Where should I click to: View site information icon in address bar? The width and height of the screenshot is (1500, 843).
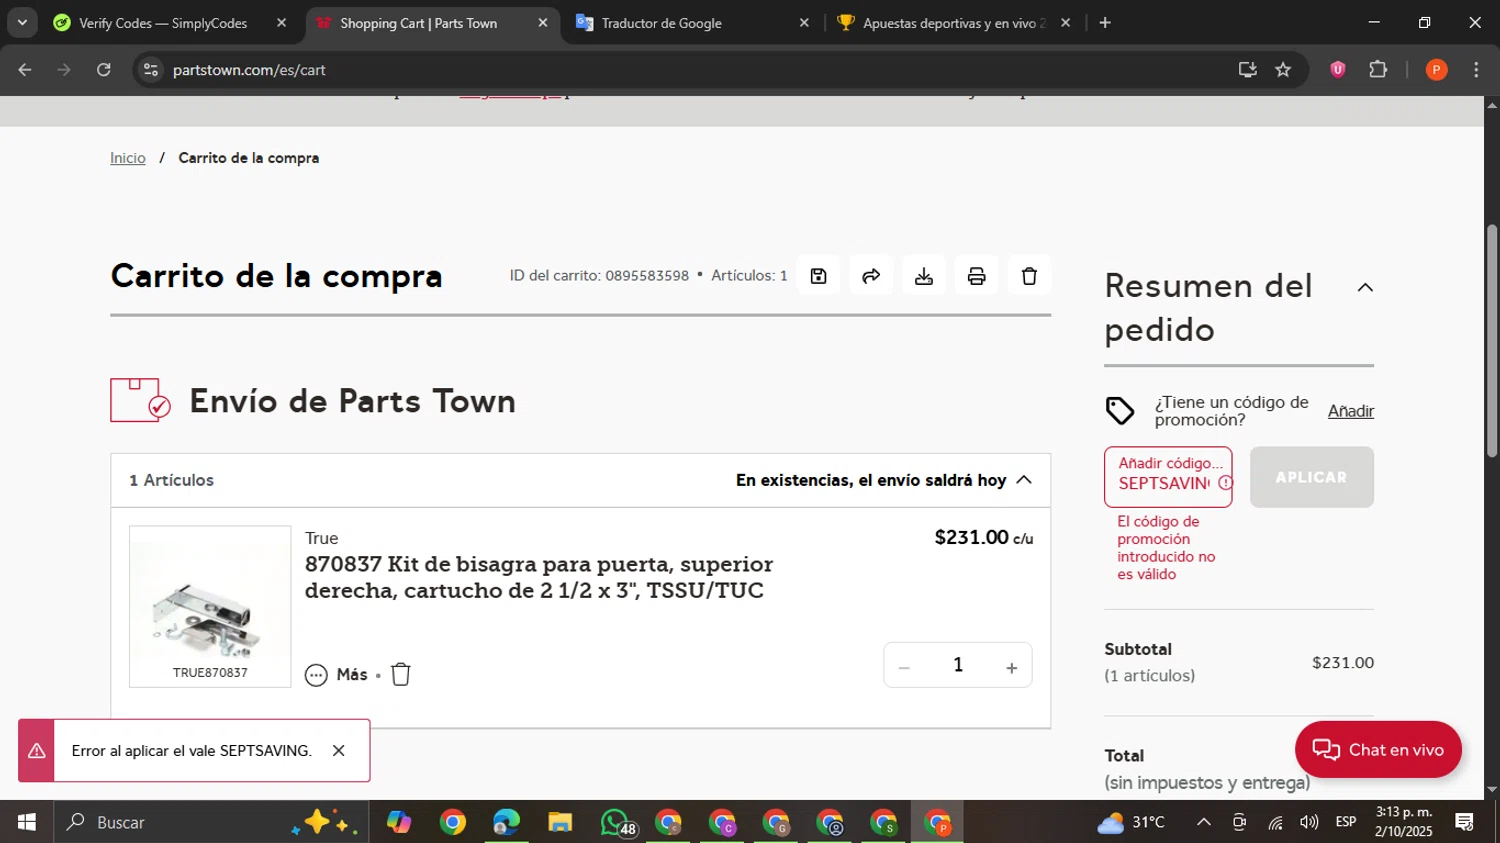pos(151,70)
